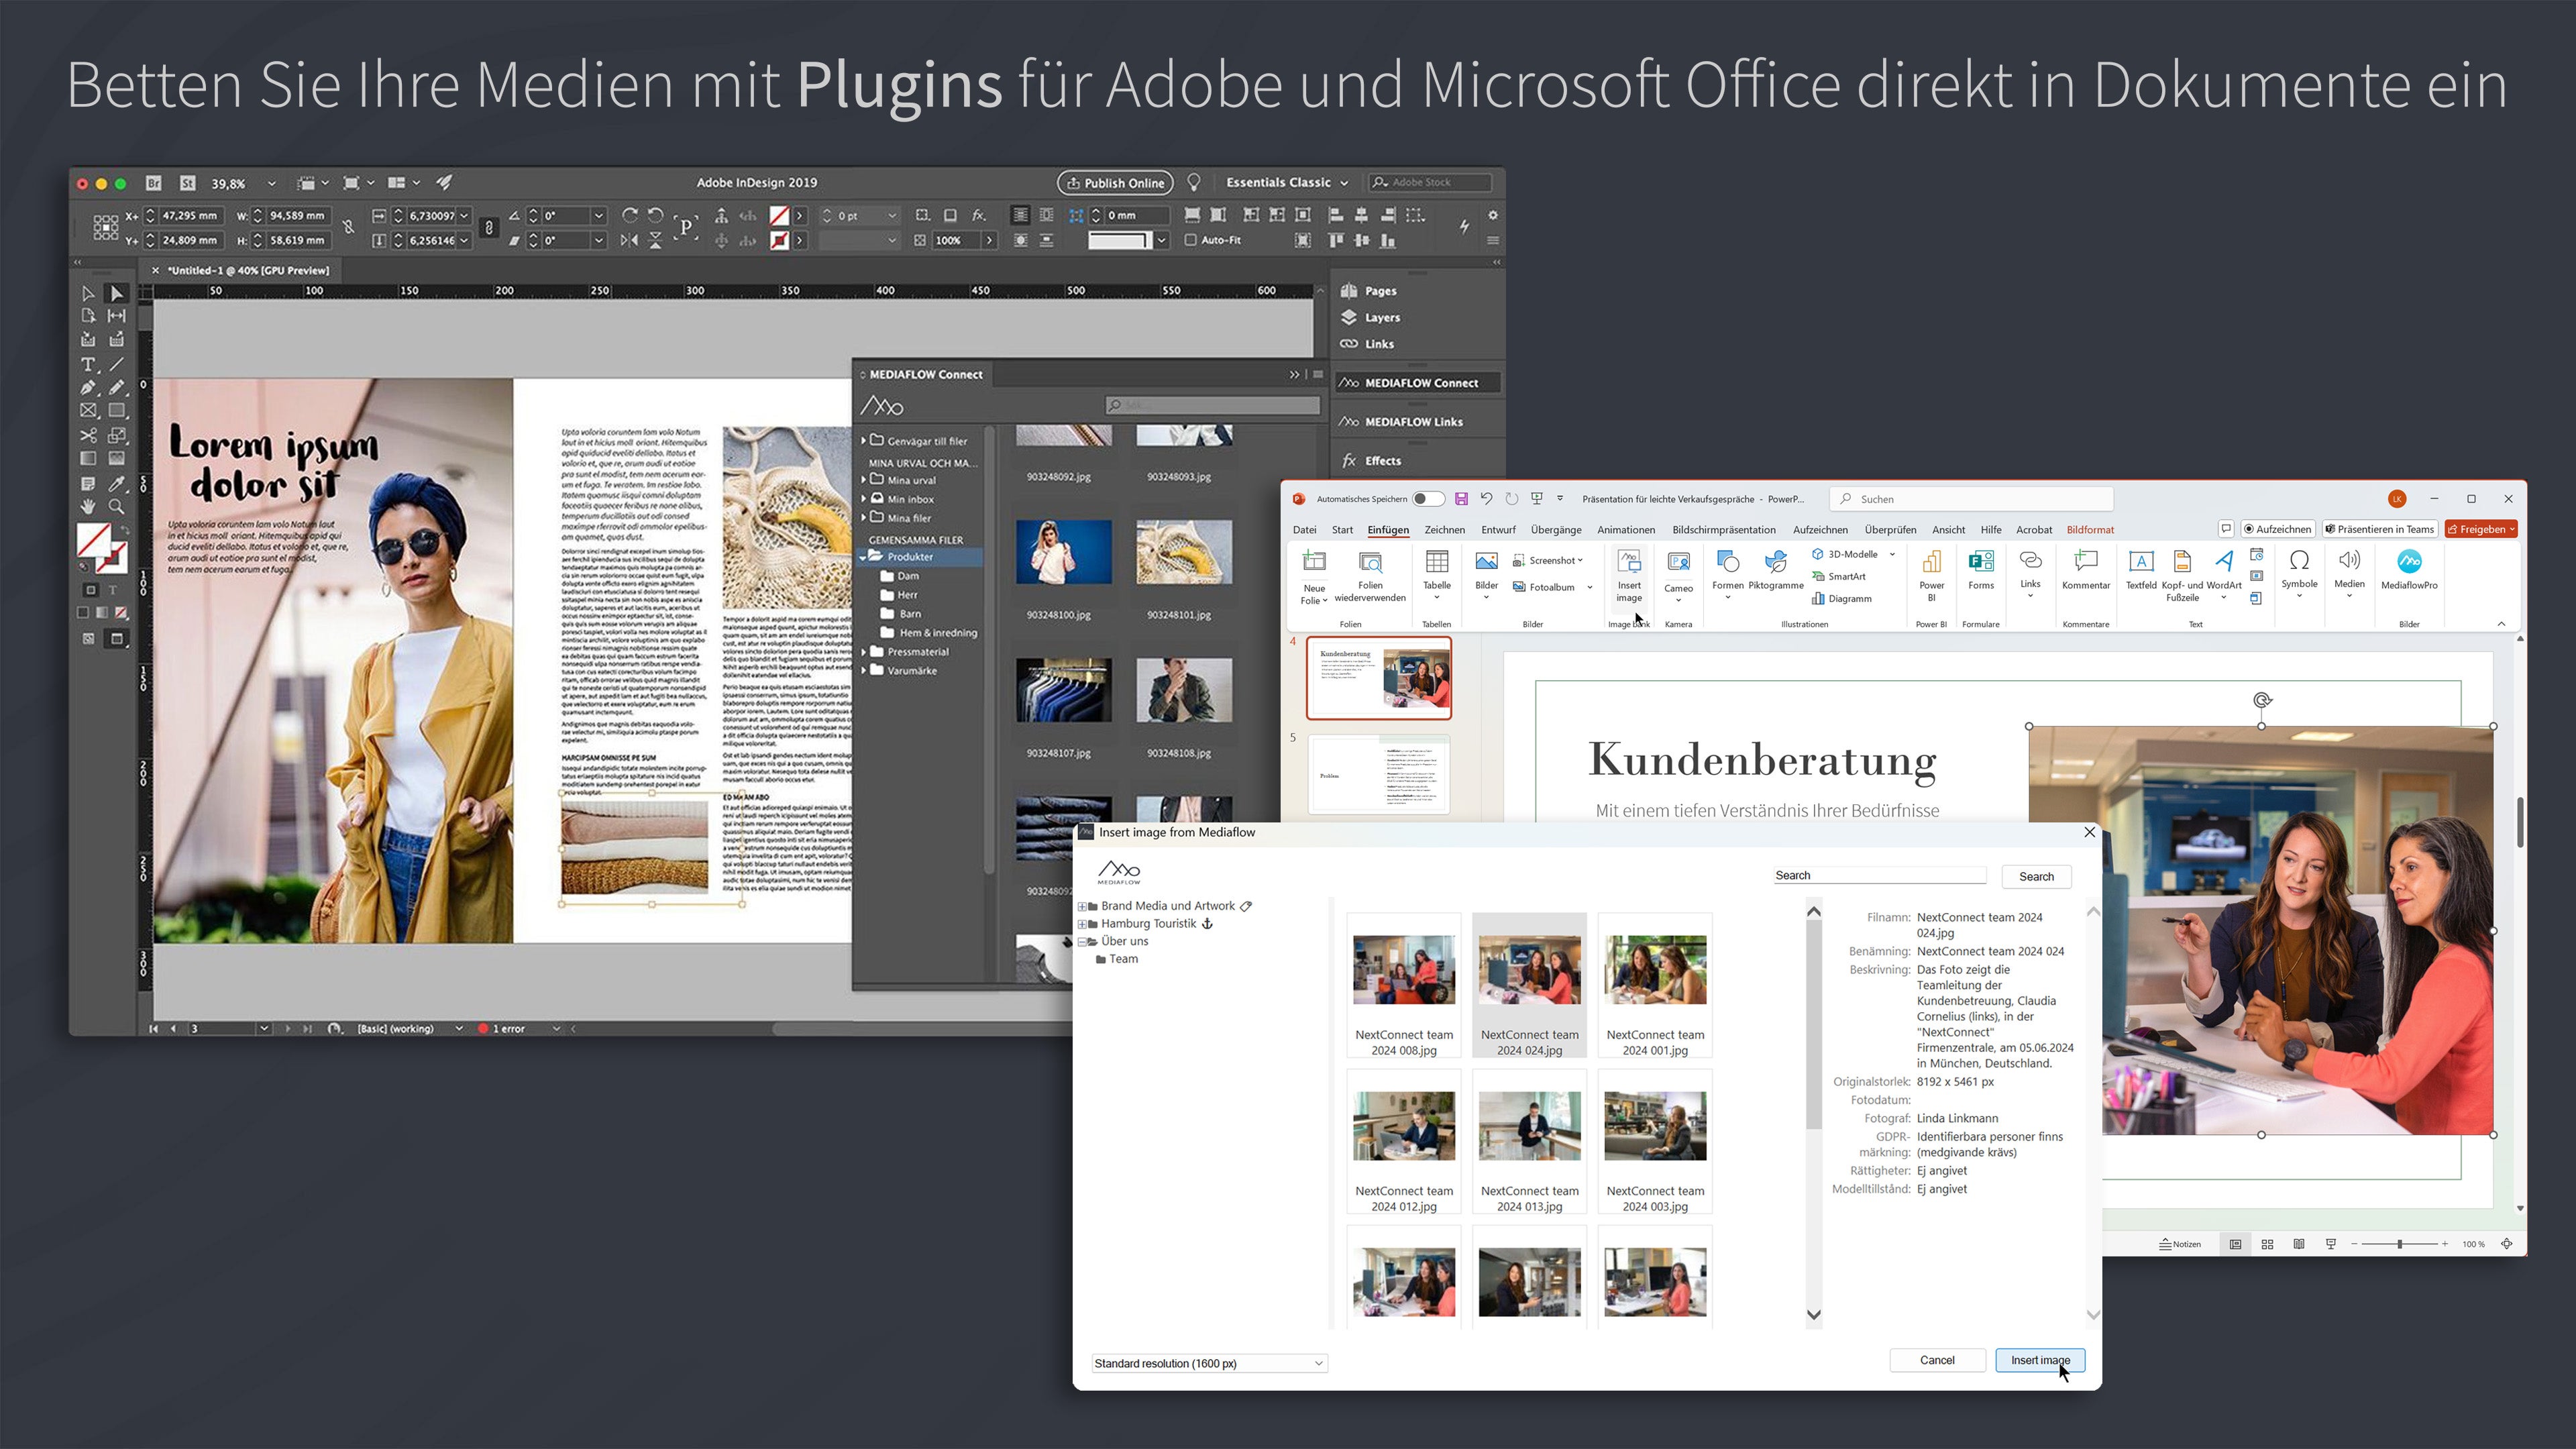
Task: Expand the Pressmaterial folder
Action: click(865, 652)
